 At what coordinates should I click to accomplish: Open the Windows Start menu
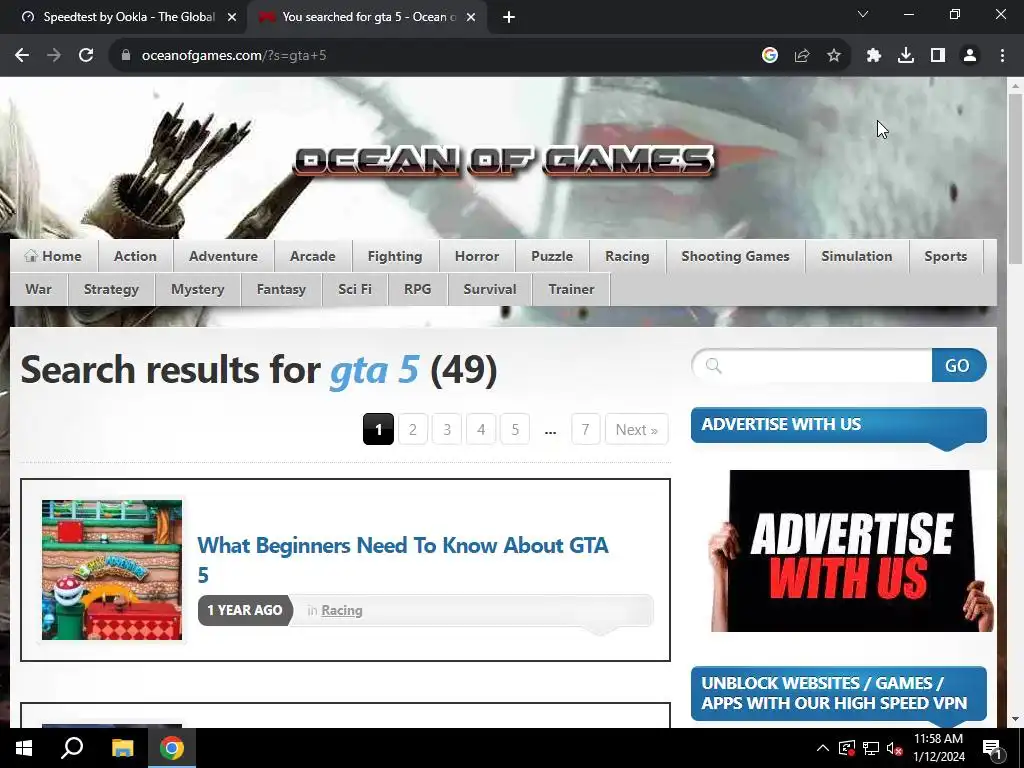coord(24,748)
